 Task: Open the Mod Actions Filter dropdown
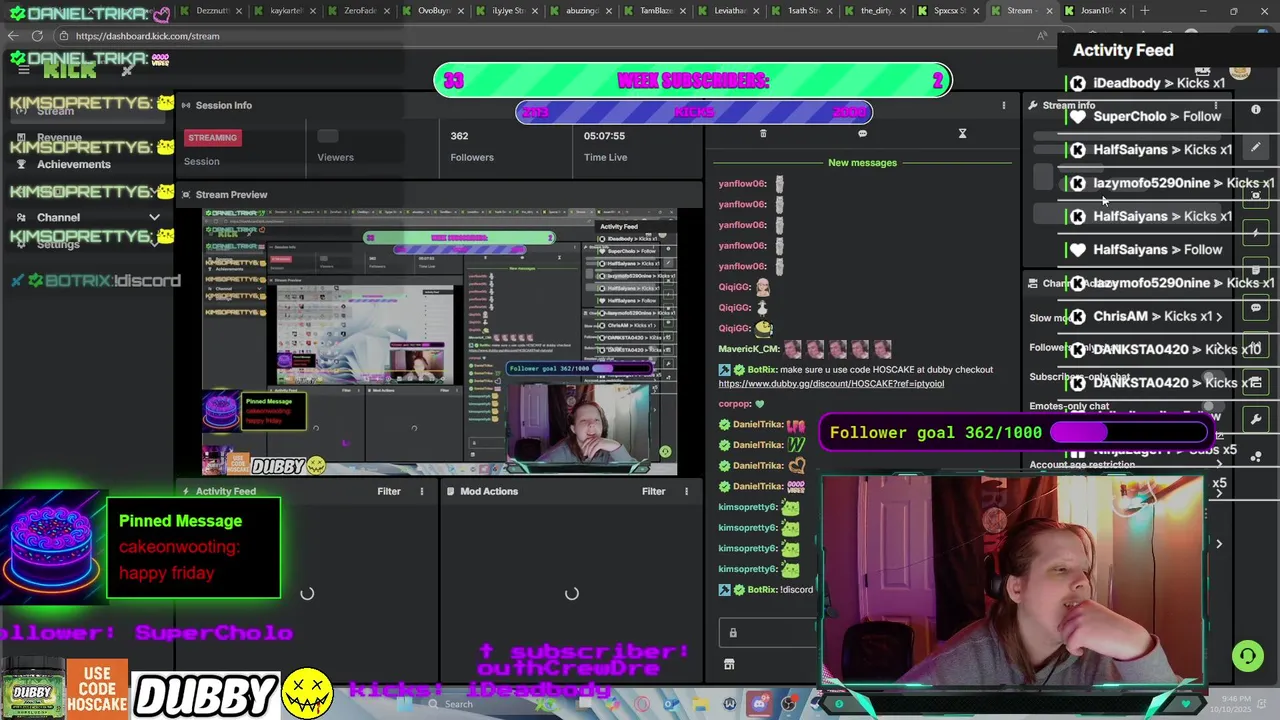(x=653, y=491)
